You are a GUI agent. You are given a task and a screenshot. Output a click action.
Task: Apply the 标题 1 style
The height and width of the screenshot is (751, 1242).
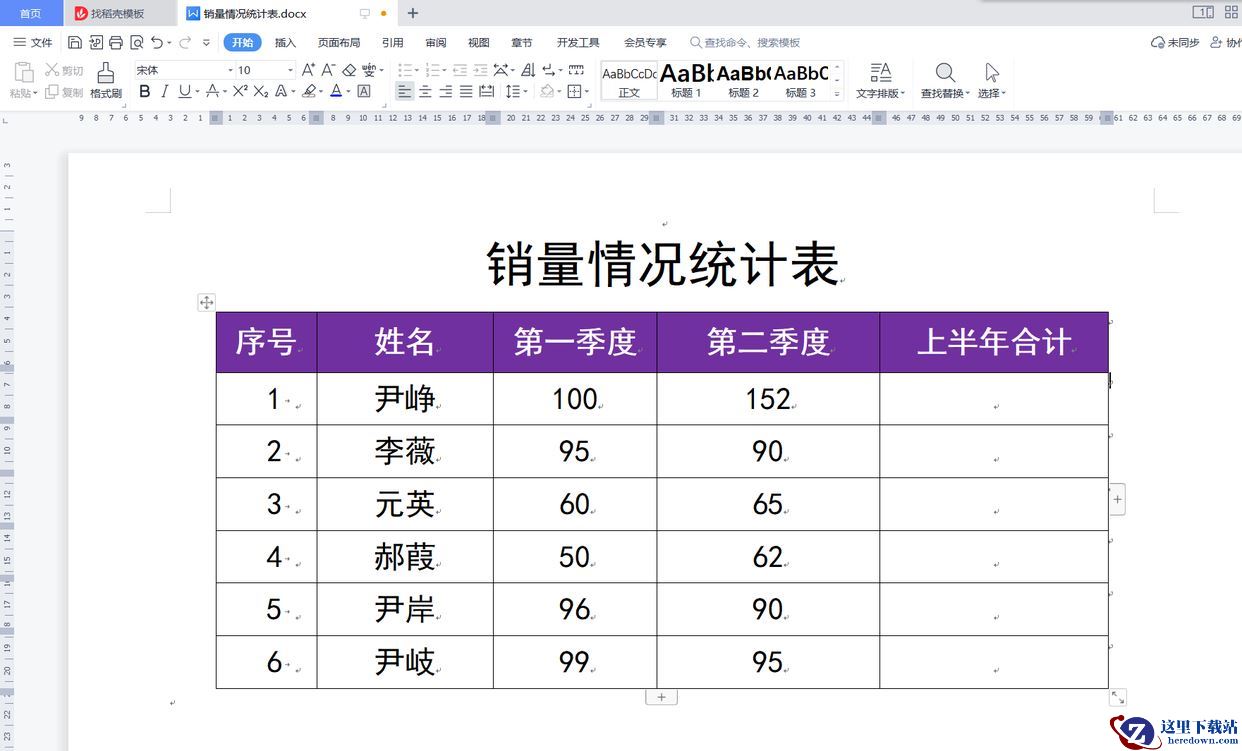(686, 80)
